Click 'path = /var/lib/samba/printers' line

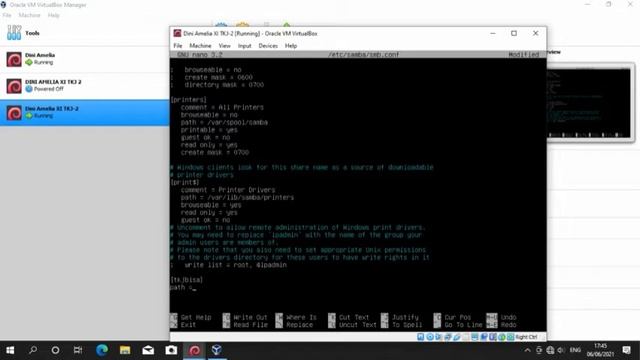click(x=237, y=198)
